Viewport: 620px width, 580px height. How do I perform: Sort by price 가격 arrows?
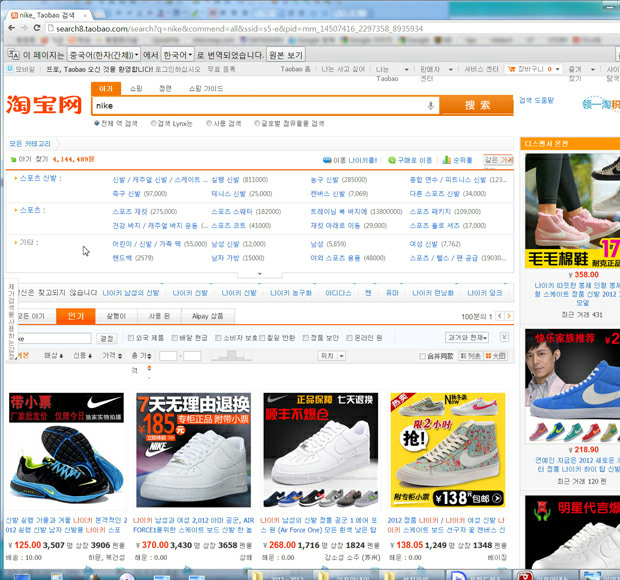coord(120,356)
